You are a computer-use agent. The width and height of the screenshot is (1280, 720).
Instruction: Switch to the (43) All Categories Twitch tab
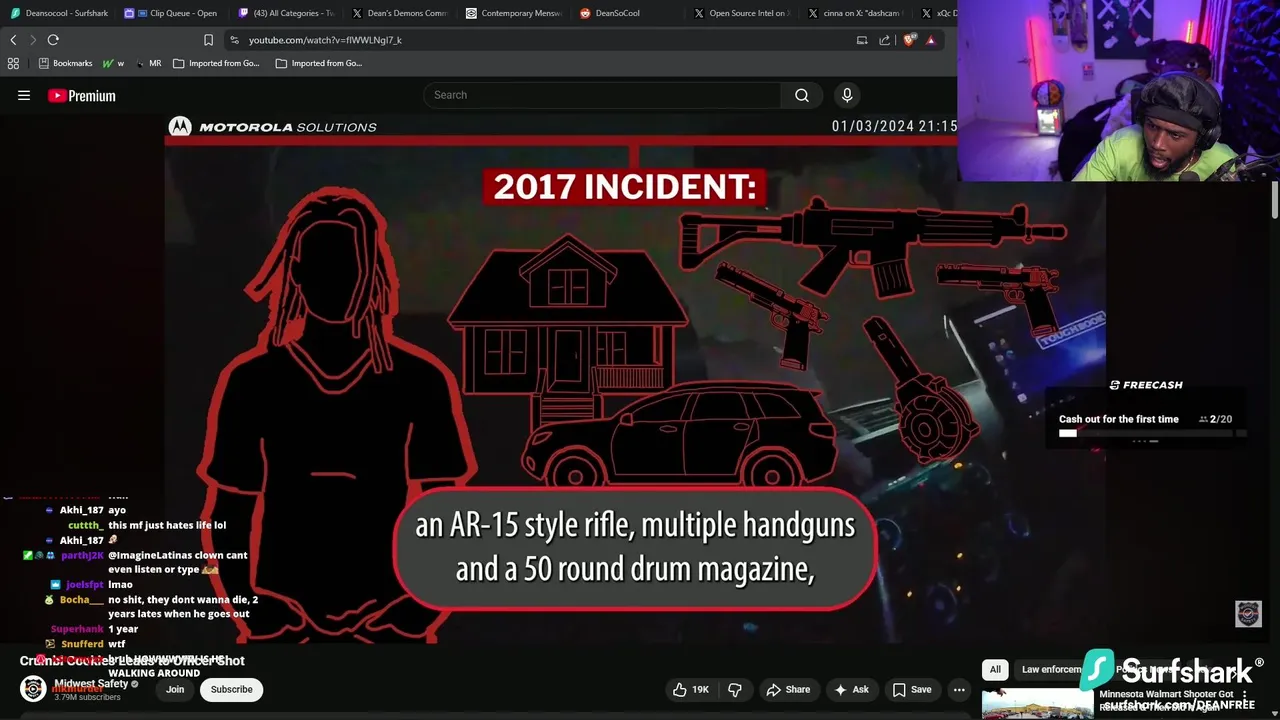(x=286, y=13)
